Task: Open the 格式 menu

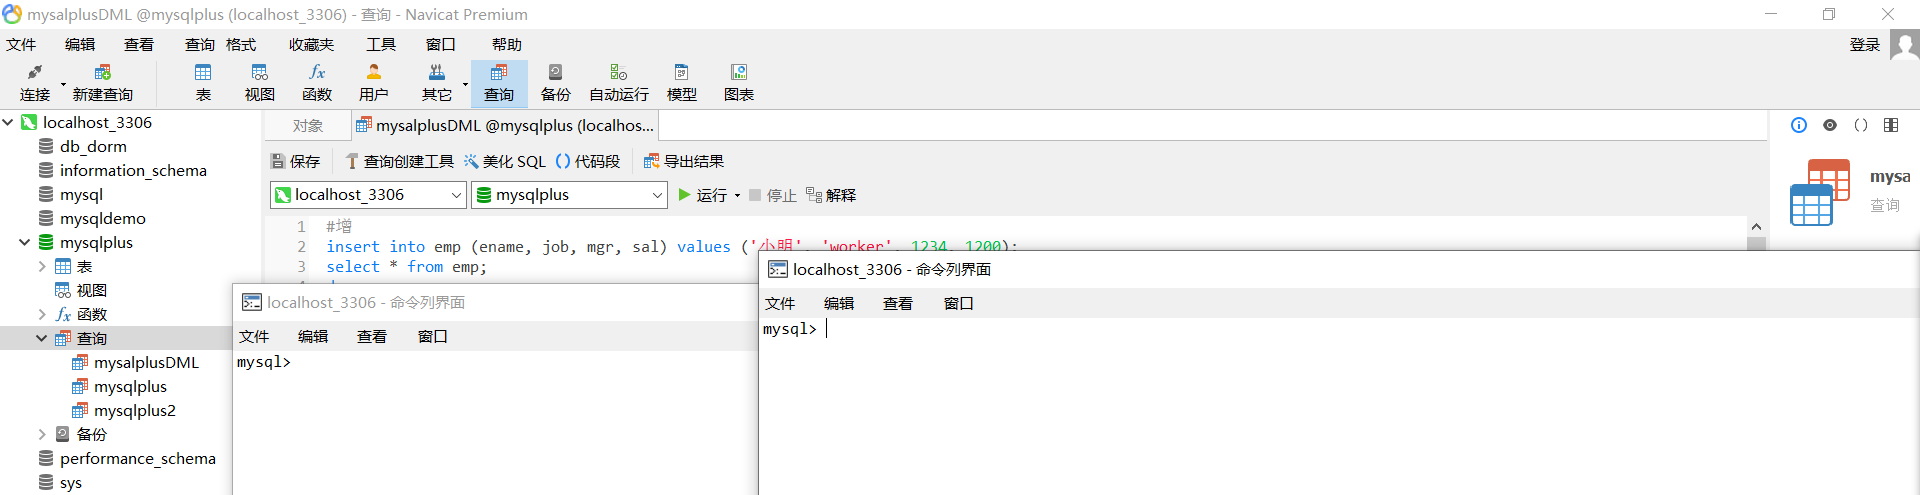Action: (x=241, y=44)
